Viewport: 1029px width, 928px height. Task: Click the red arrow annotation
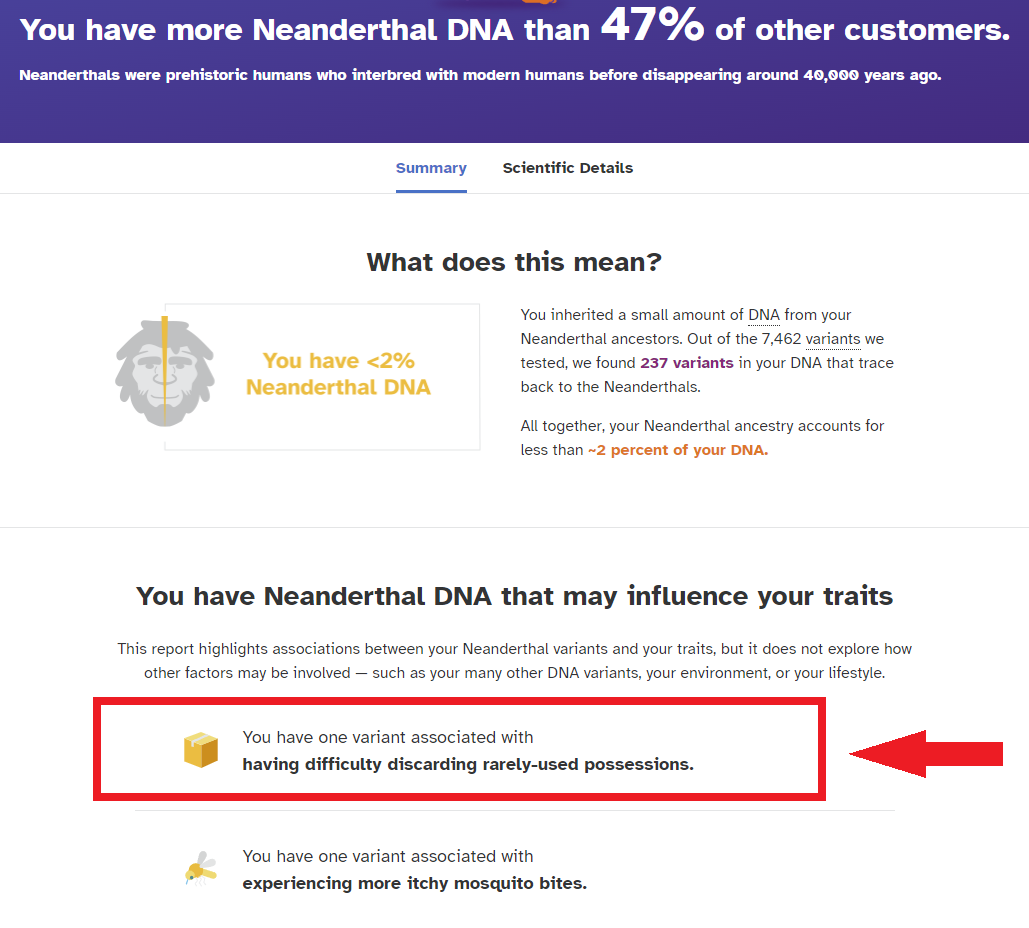pos(926,753)
